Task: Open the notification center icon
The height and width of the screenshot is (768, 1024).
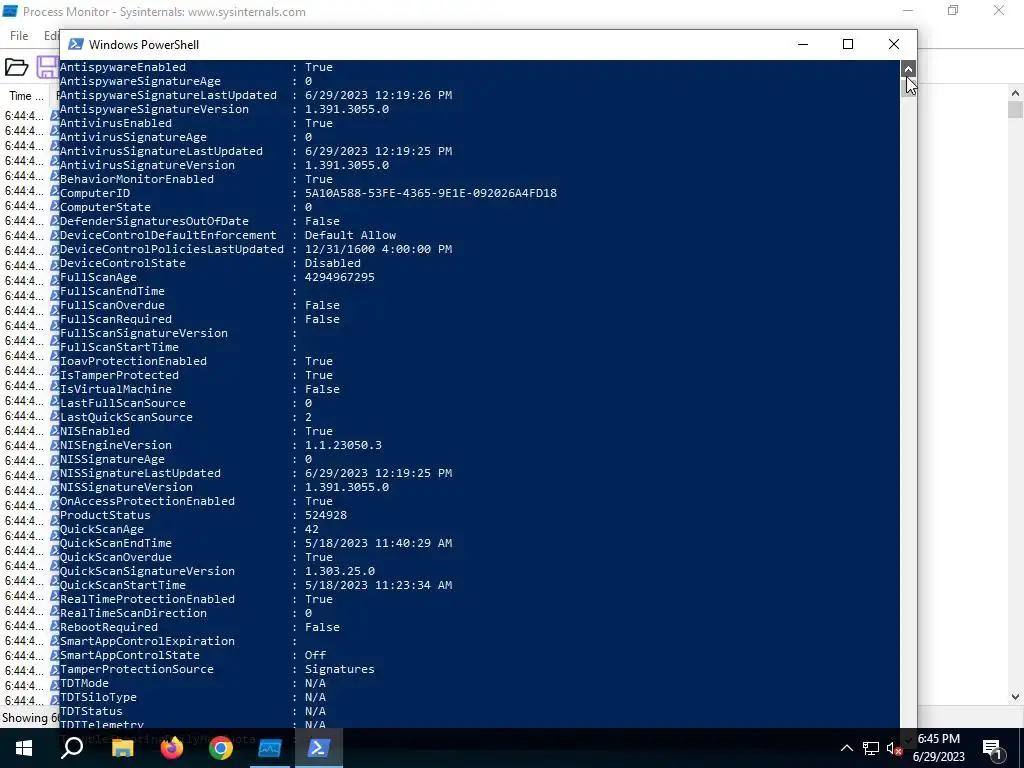Action: click(992, 748)
